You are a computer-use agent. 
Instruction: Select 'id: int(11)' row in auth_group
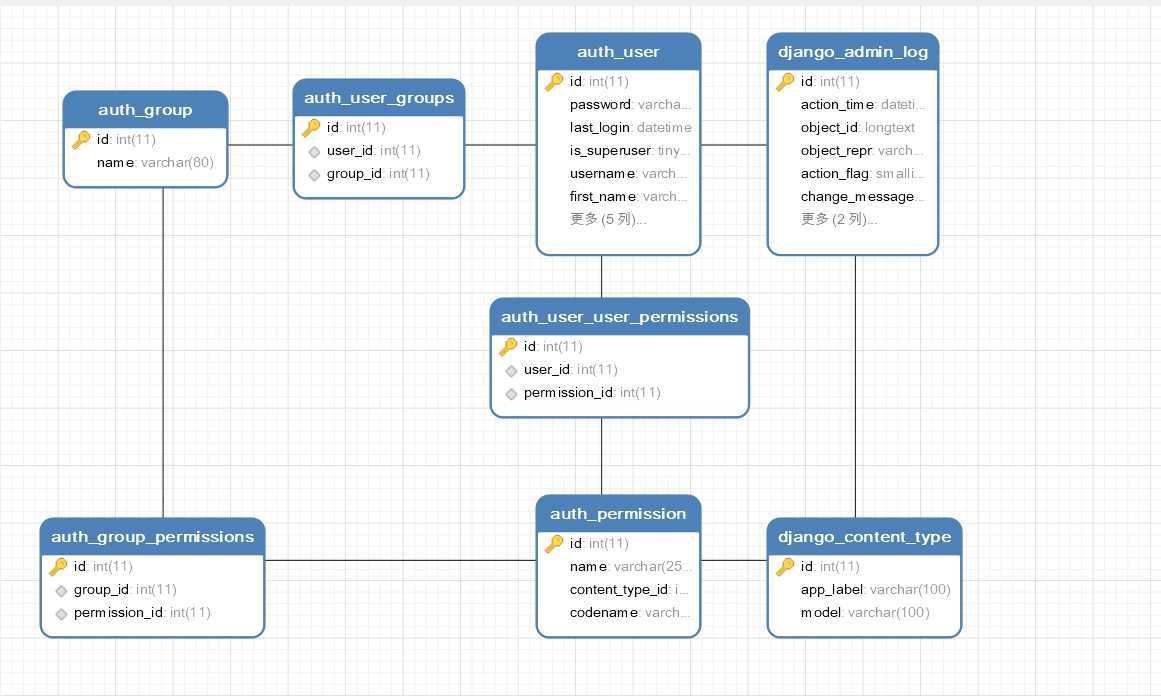(x=126, y=139)
